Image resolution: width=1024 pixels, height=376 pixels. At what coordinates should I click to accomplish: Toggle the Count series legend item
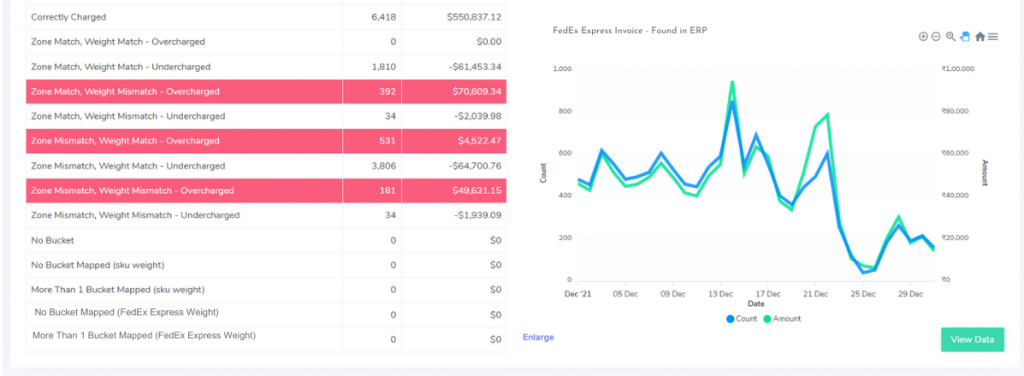(741, 319)
